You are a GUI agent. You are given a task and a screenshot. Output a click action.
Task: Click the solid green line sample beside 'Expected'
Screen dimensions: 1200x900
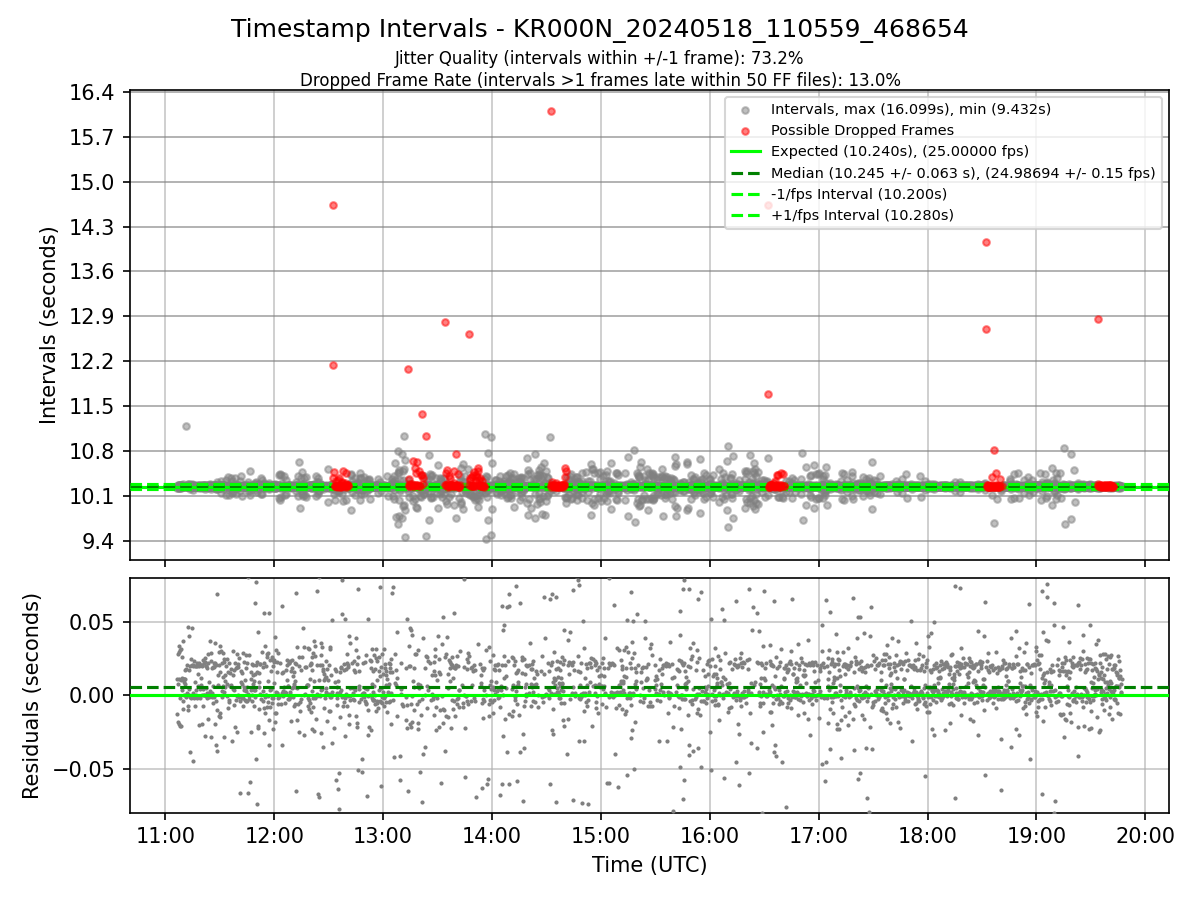[746, 152]
